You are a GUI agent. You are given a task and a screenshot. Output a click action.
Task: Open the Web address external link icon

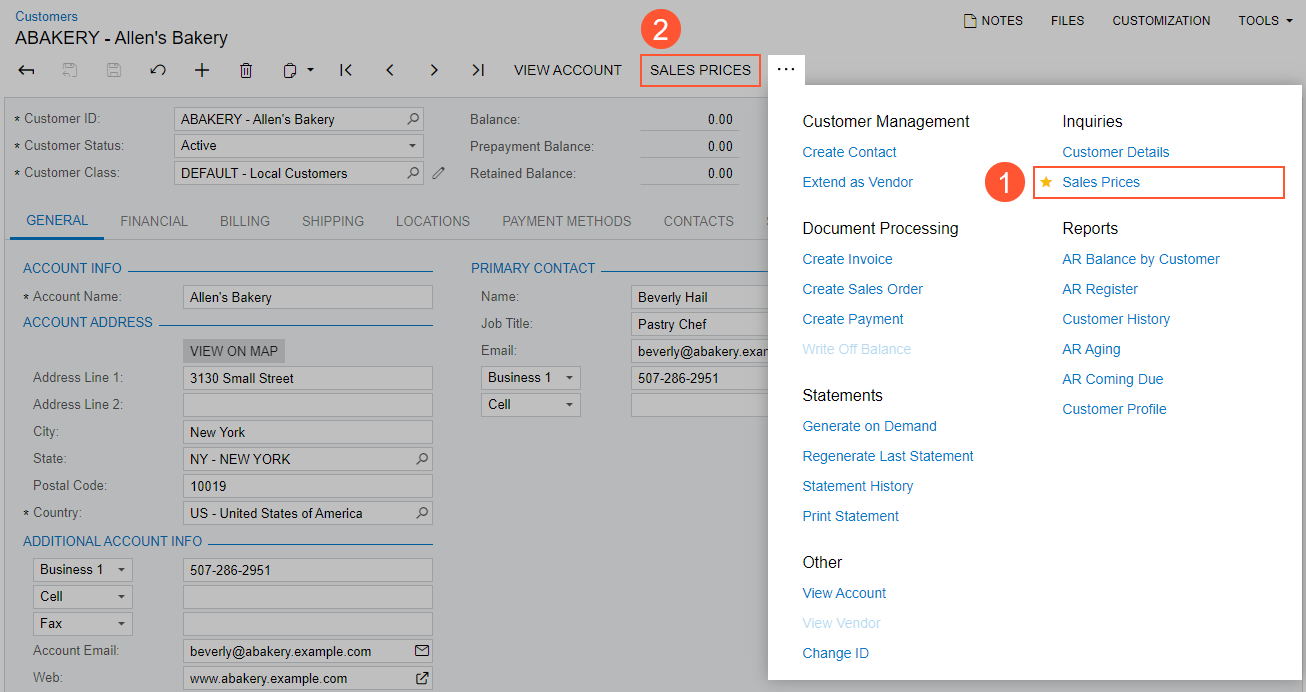[422, 678]
